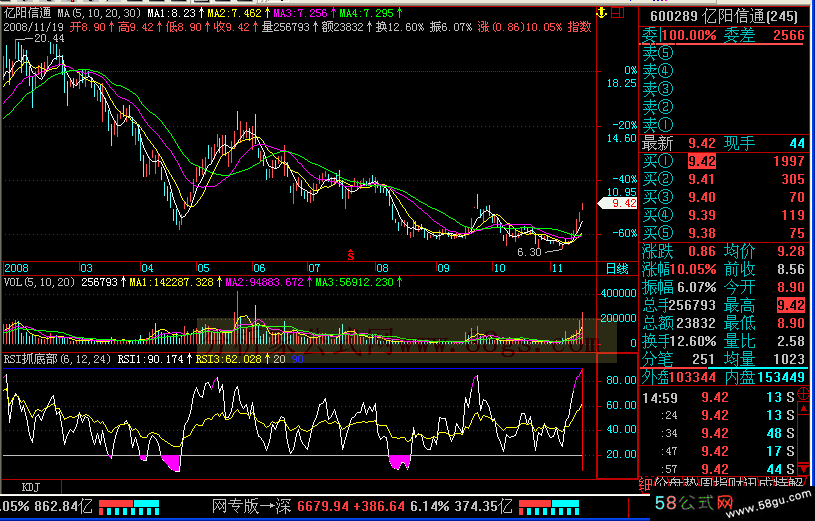Click the MA(5,10,20,30) indicator label
Viewport: 815px width, 521px height.
[99, 13]
